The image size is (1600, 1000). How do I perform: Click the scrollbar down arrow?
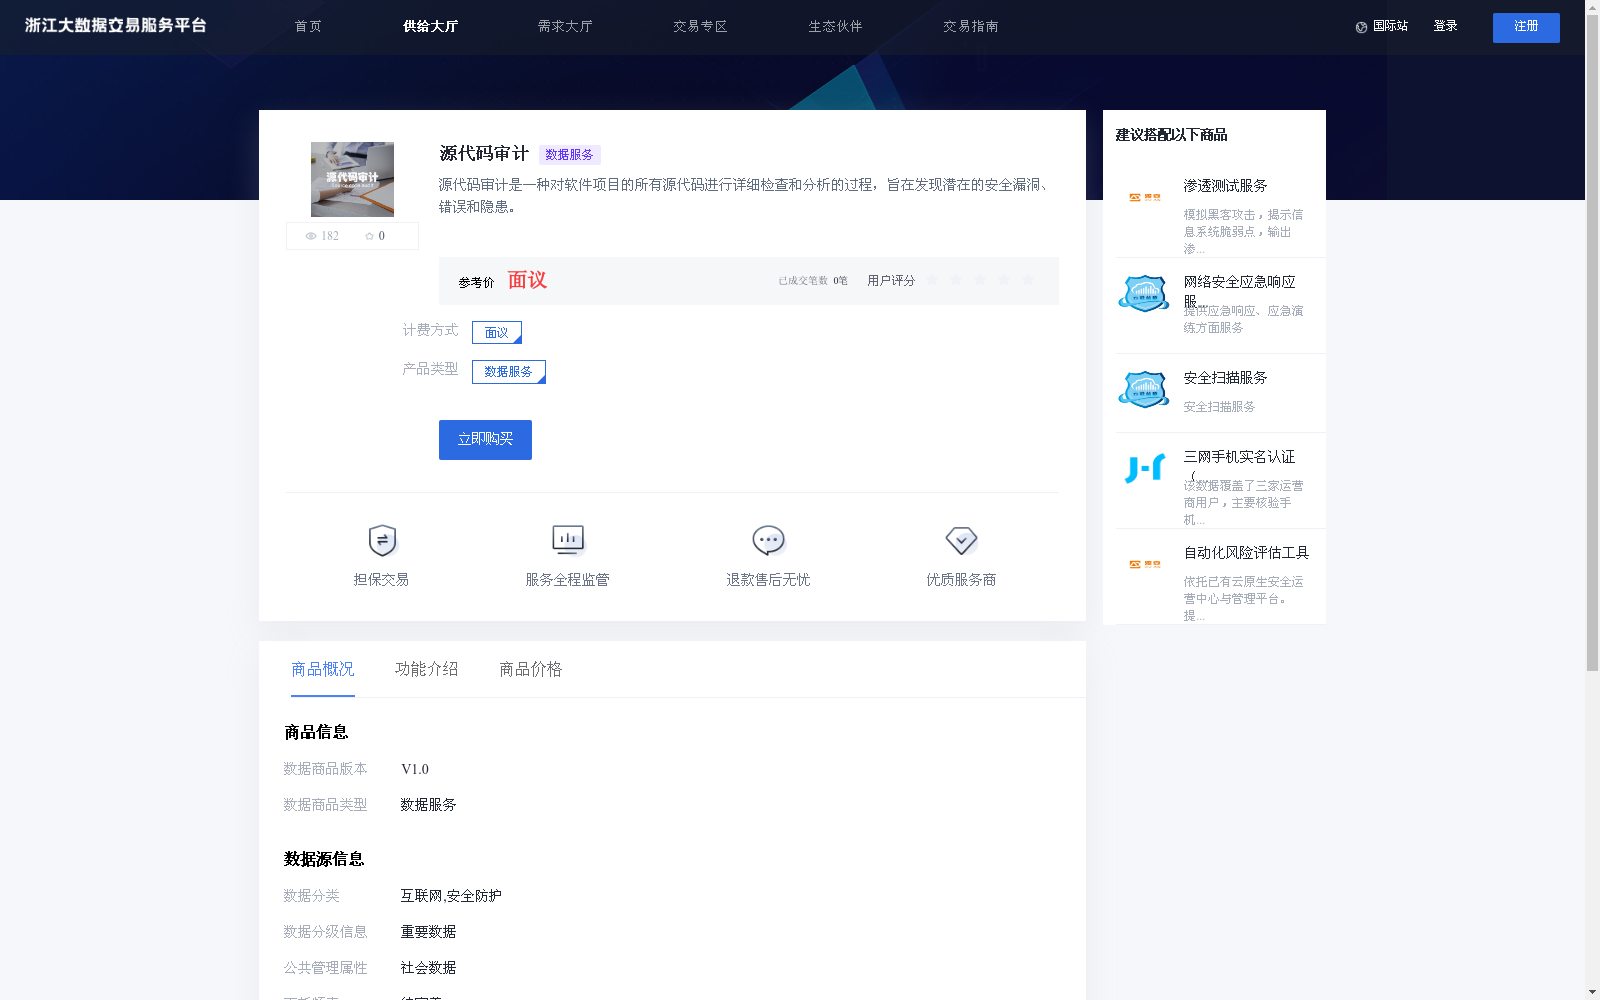pyautogui.click(x=1592, y=993)
